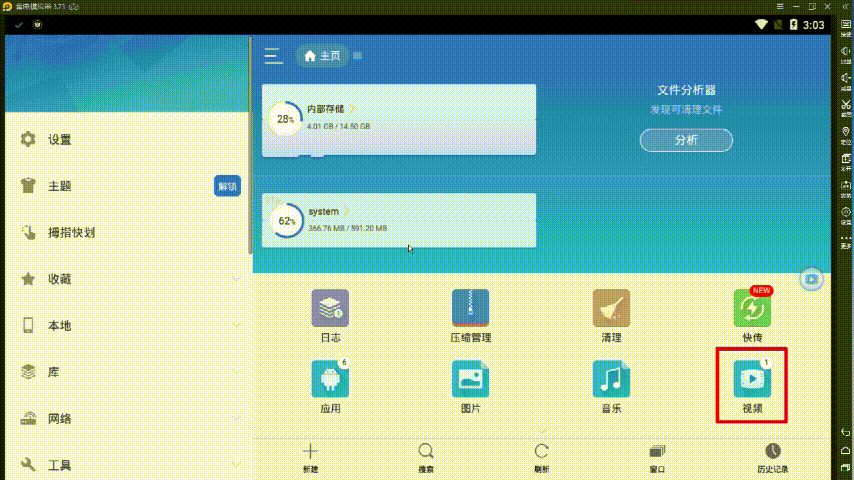This screenshot has width=854, height=480.
Task: Open the 音乐 music category
Action: tap(611, 386)
